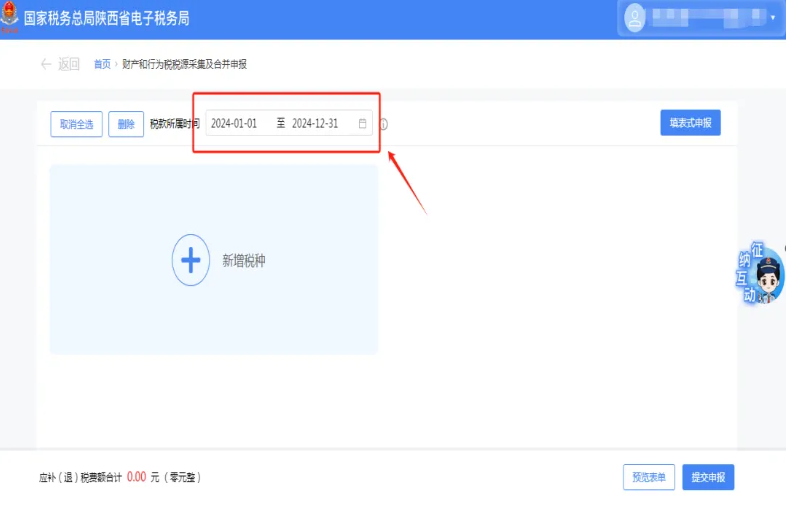786x515 pixels.
Task: Click the 返回 text link
Action: (68, 64)
